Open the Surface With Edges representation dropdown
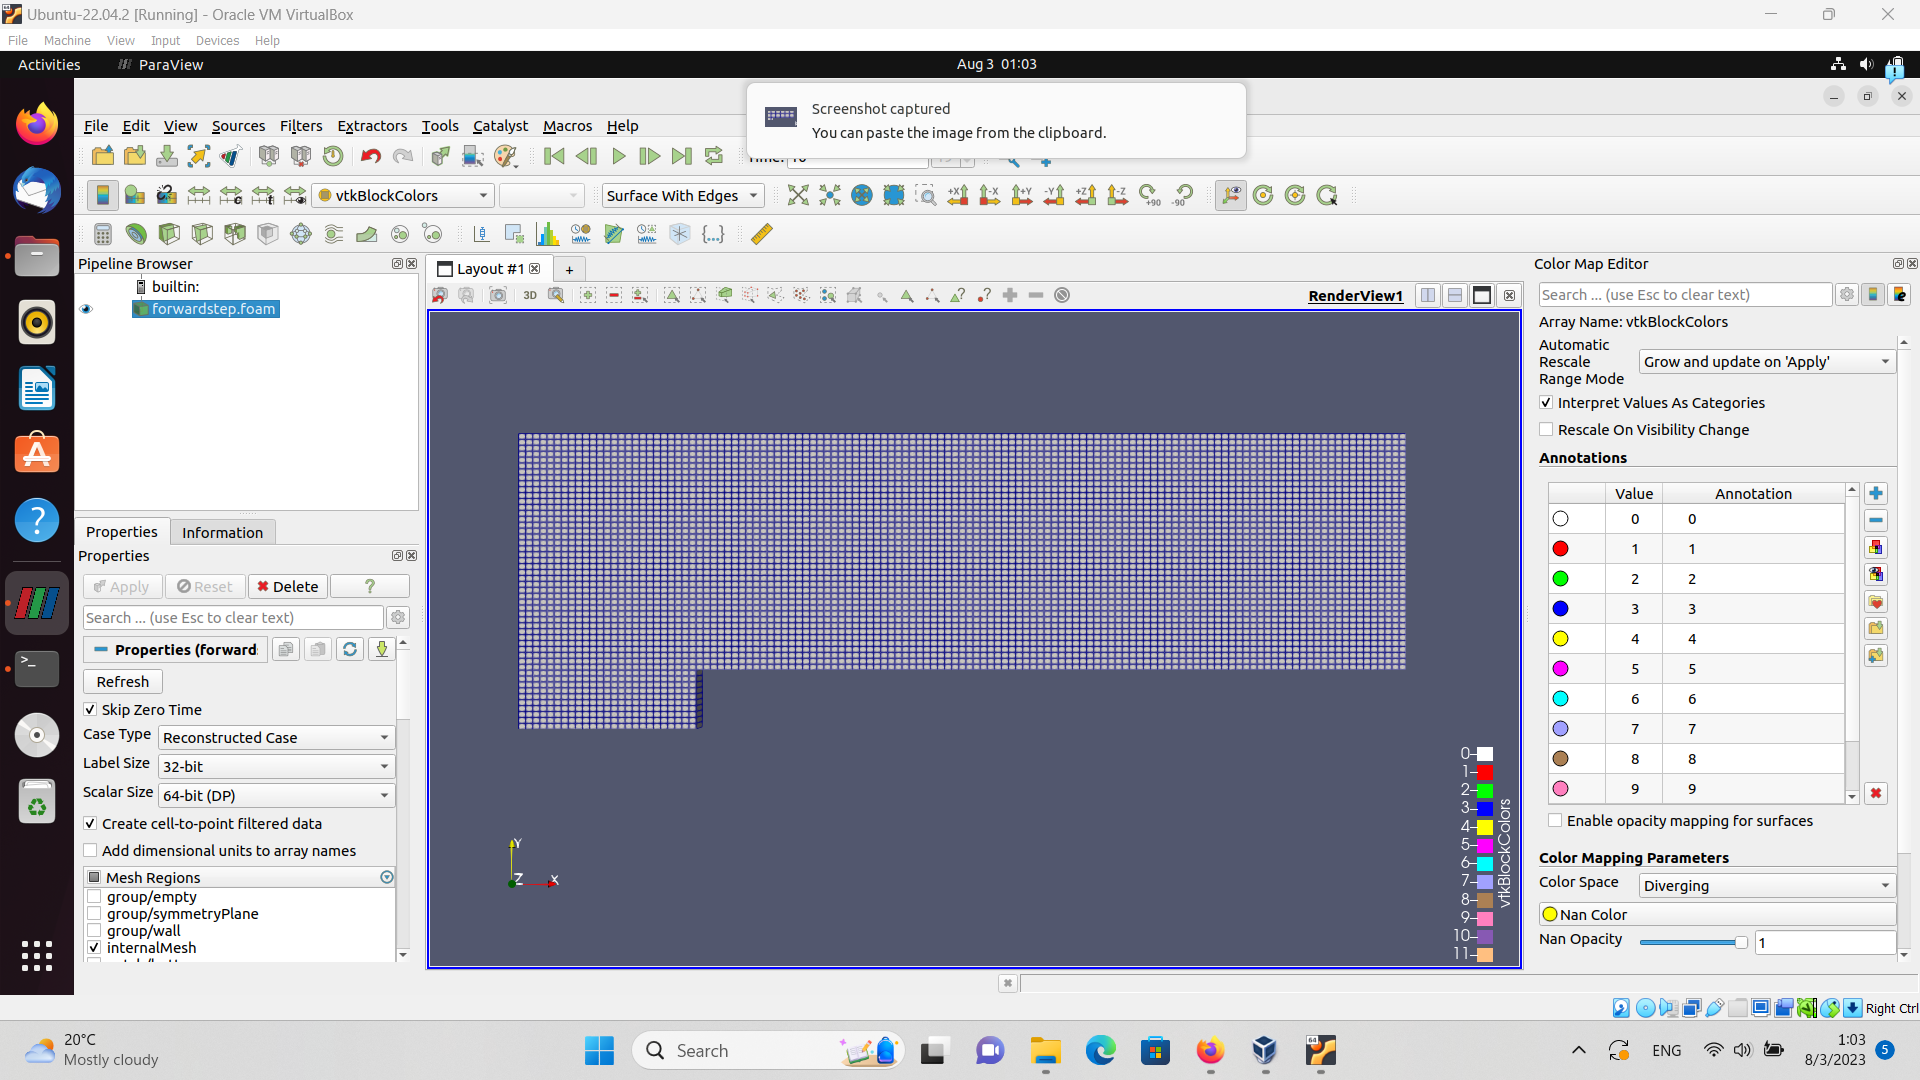This screenshot has height=1080, width=1920. [x=682, y=196]
